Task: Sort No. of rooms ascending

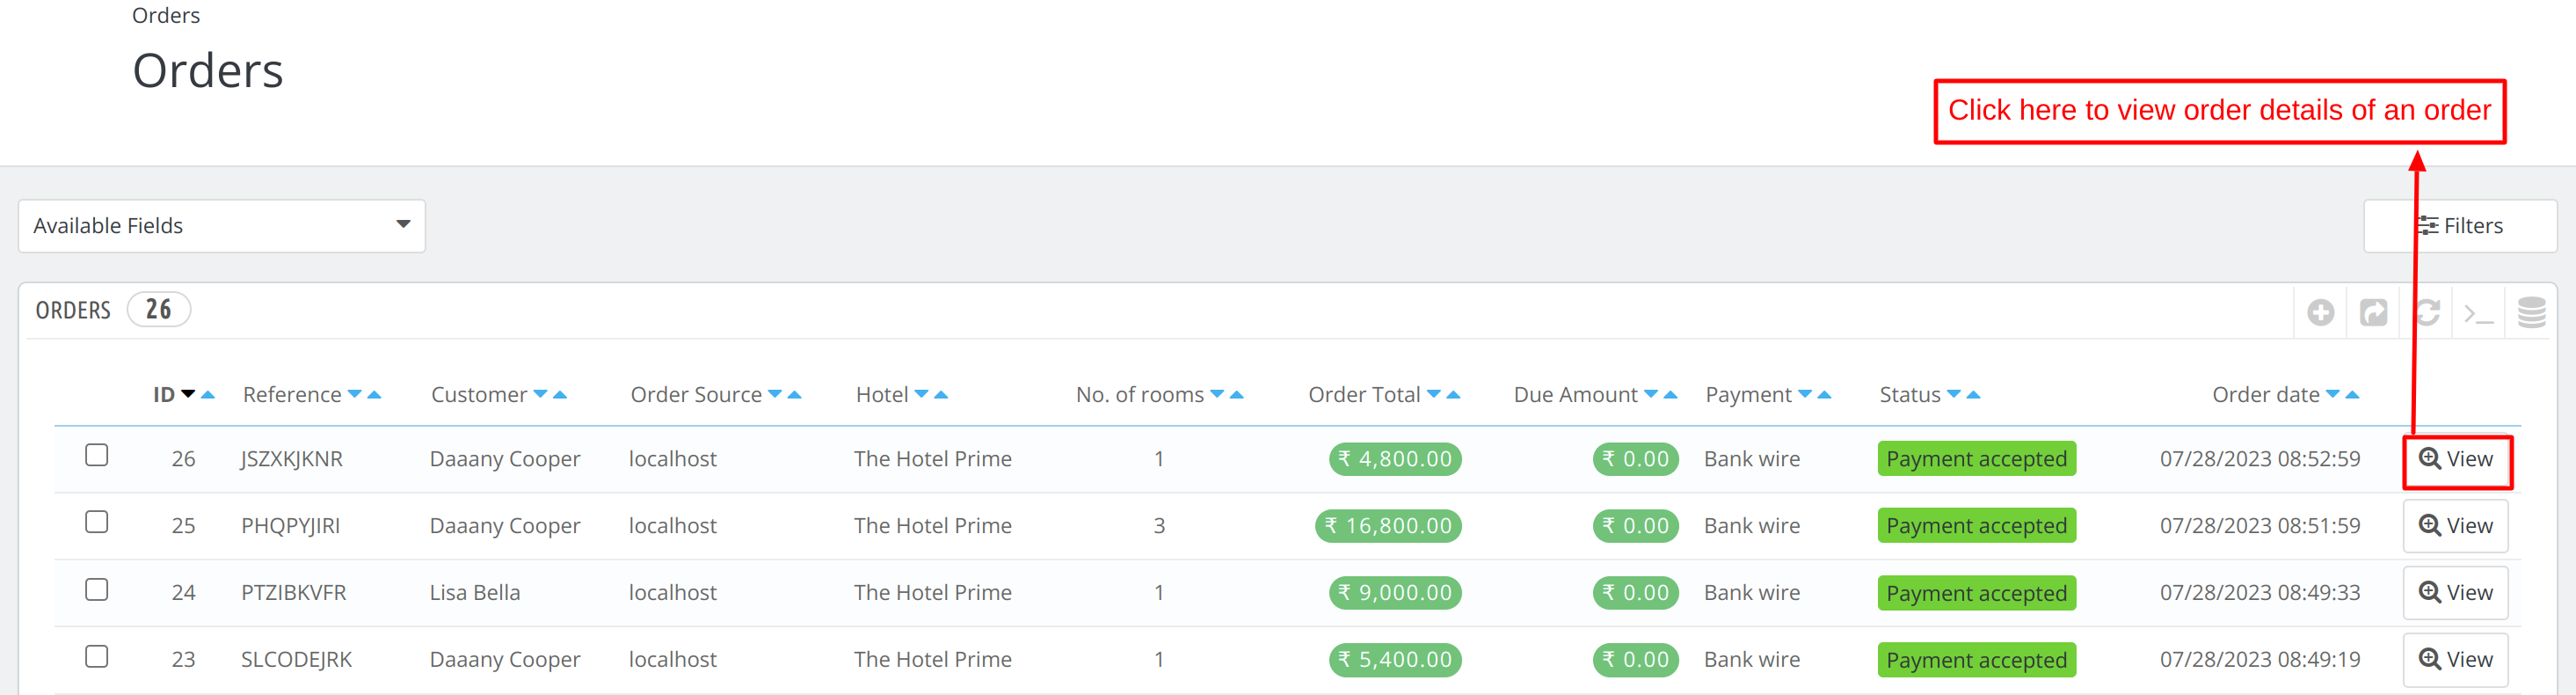Action: [x=1237, y=394]
